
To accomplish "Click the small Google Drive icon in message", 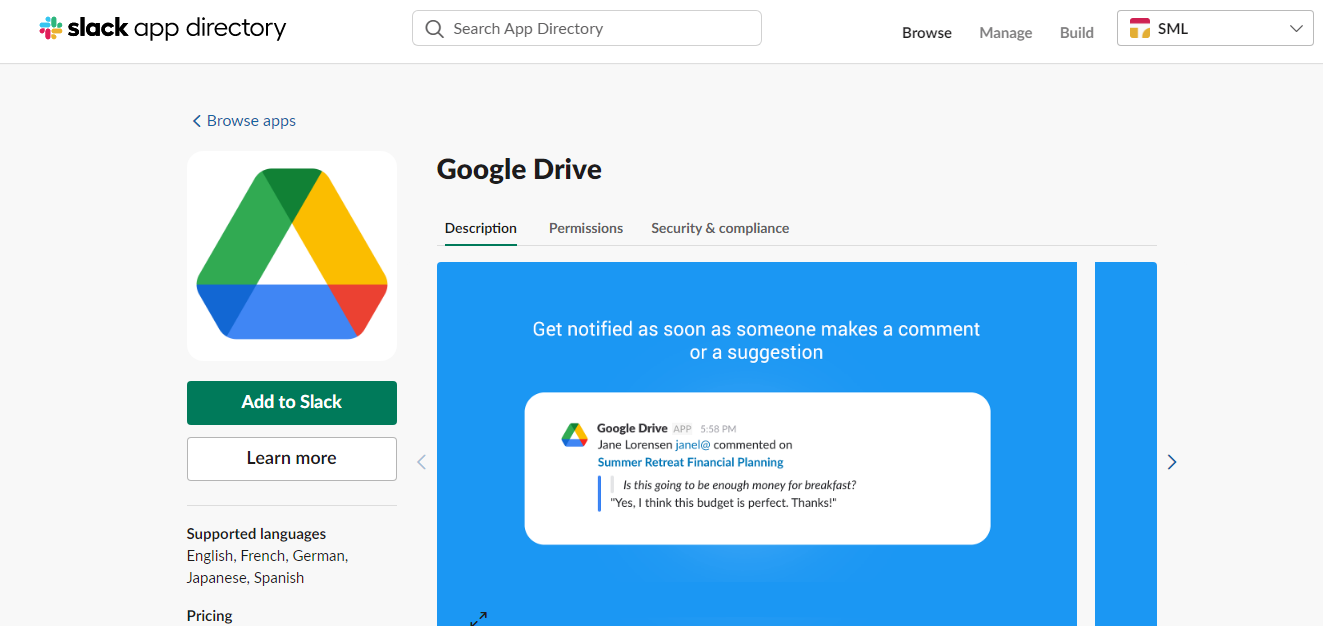I will 574,434.
